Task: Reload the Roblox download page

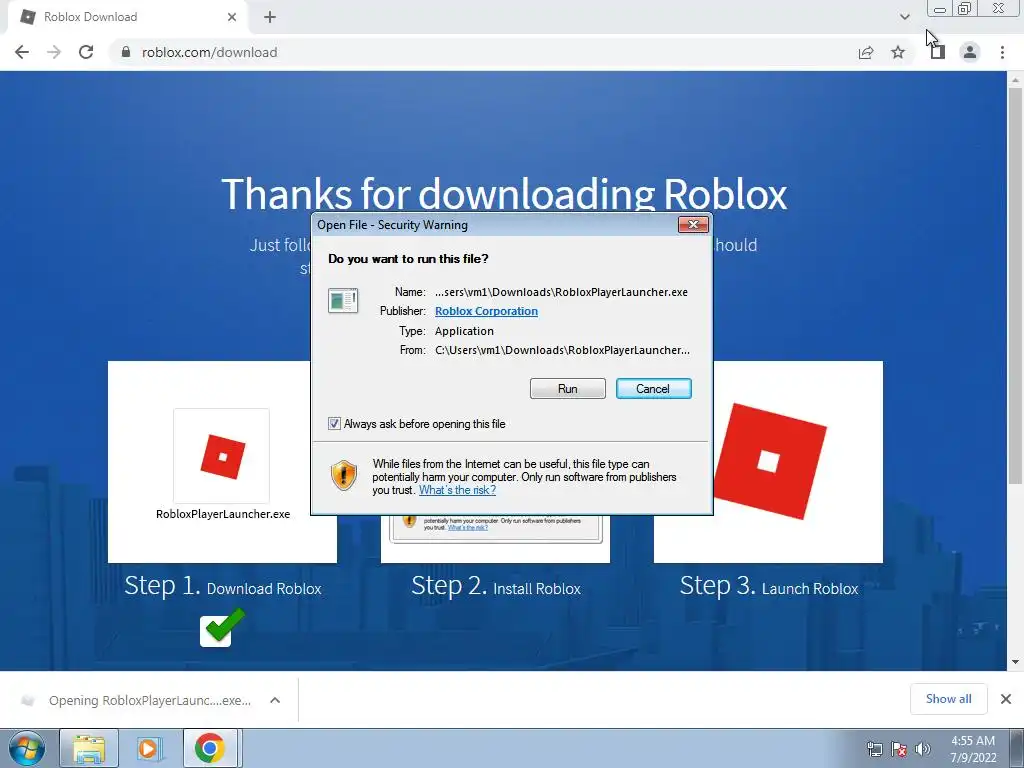Action: coord(86,52)
